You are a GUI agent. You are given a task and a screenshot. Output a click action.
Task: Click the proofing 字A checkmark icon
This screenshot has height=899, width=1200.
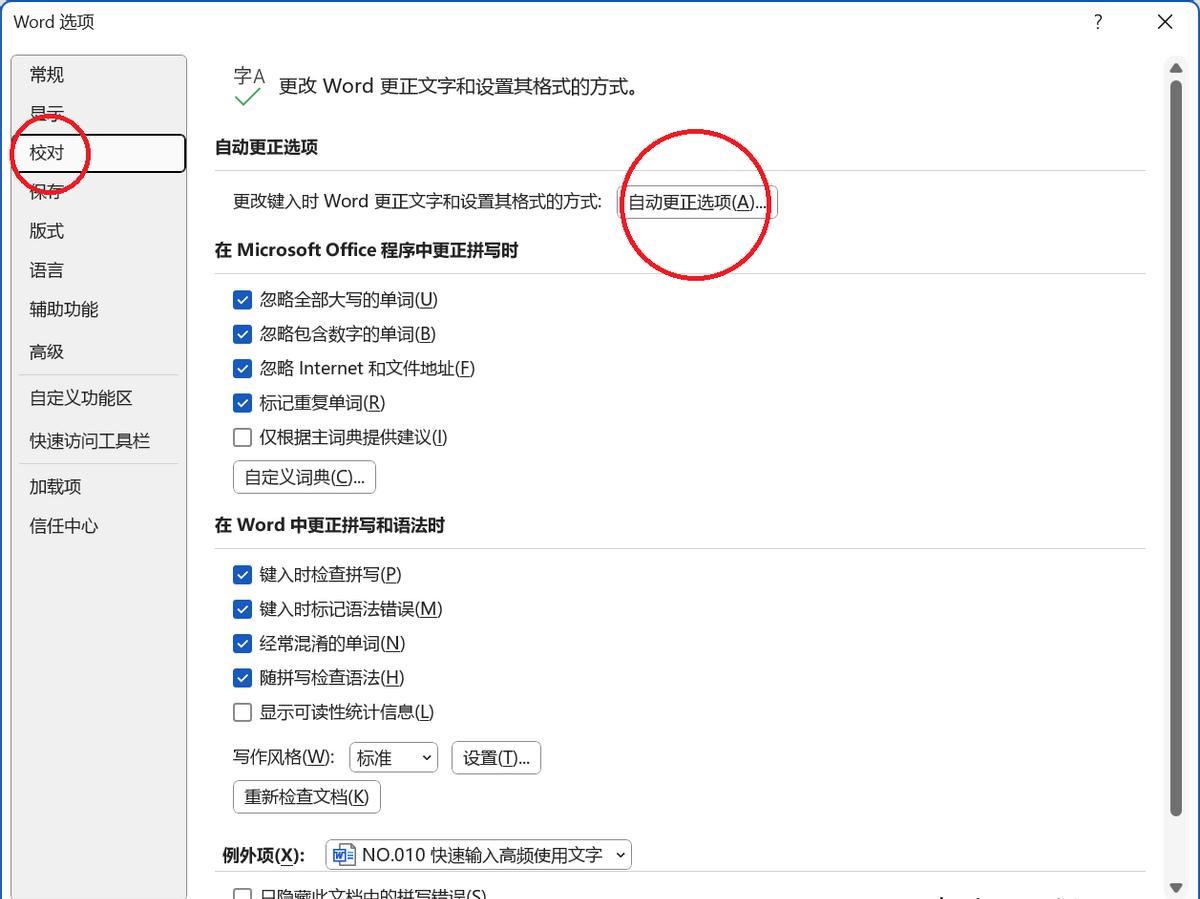pos(249,86)
